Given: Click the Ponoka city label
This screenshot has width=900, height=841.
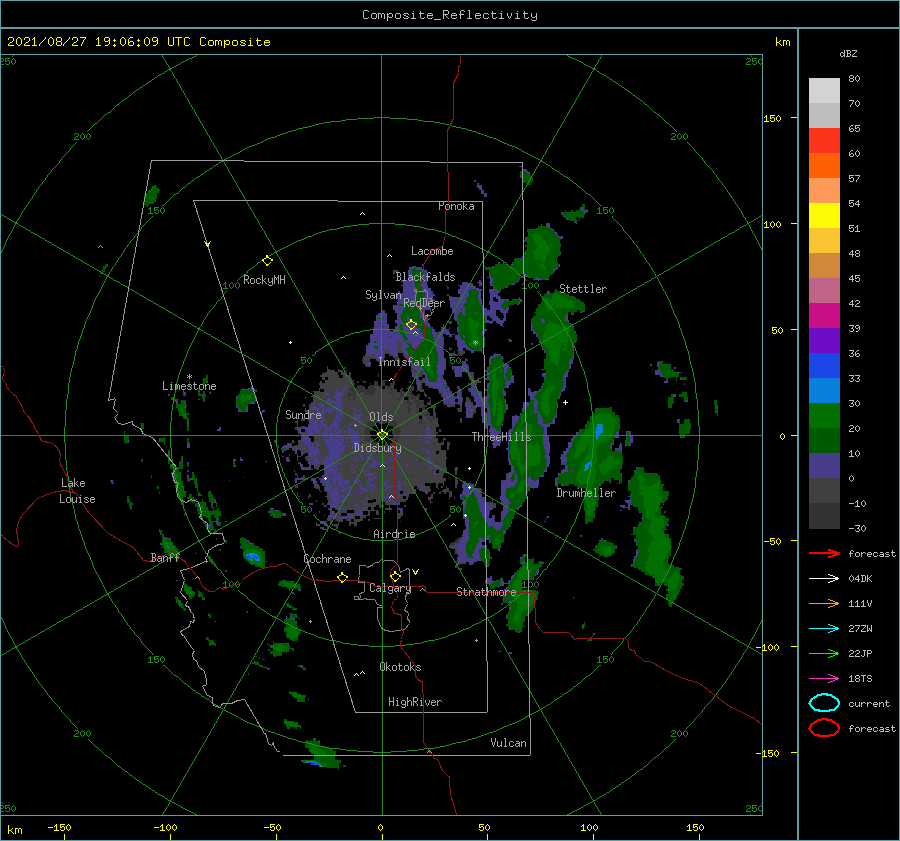Looking at the screenshot, I should tap(456, 206).
